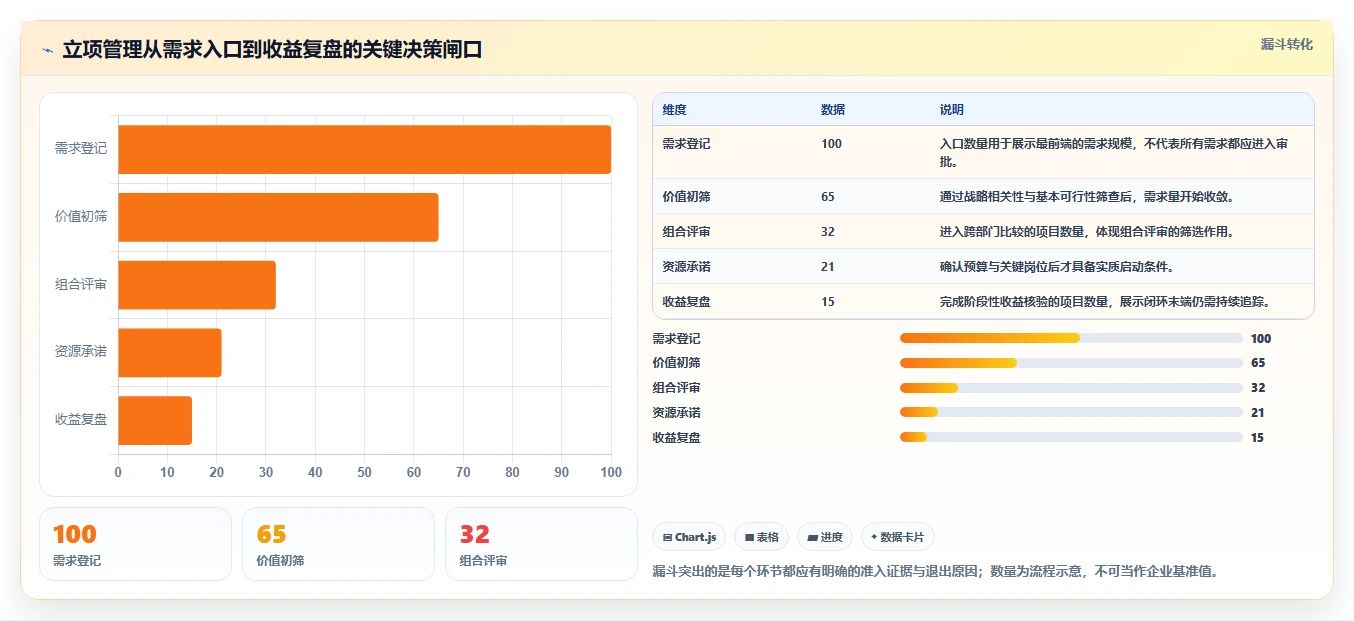Click the page title 立项管理从需求入口

[x=272, y=50]
